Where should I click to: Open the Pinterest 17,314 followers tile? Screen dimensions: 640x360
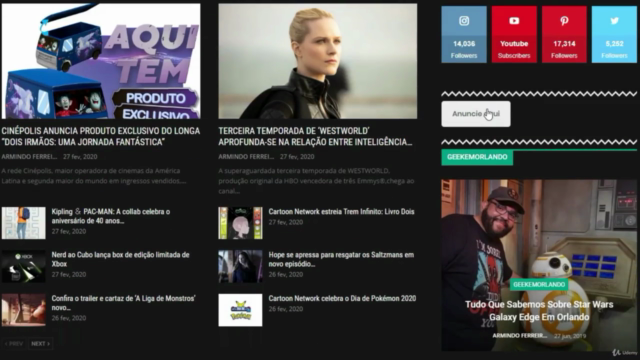point(564,34)
